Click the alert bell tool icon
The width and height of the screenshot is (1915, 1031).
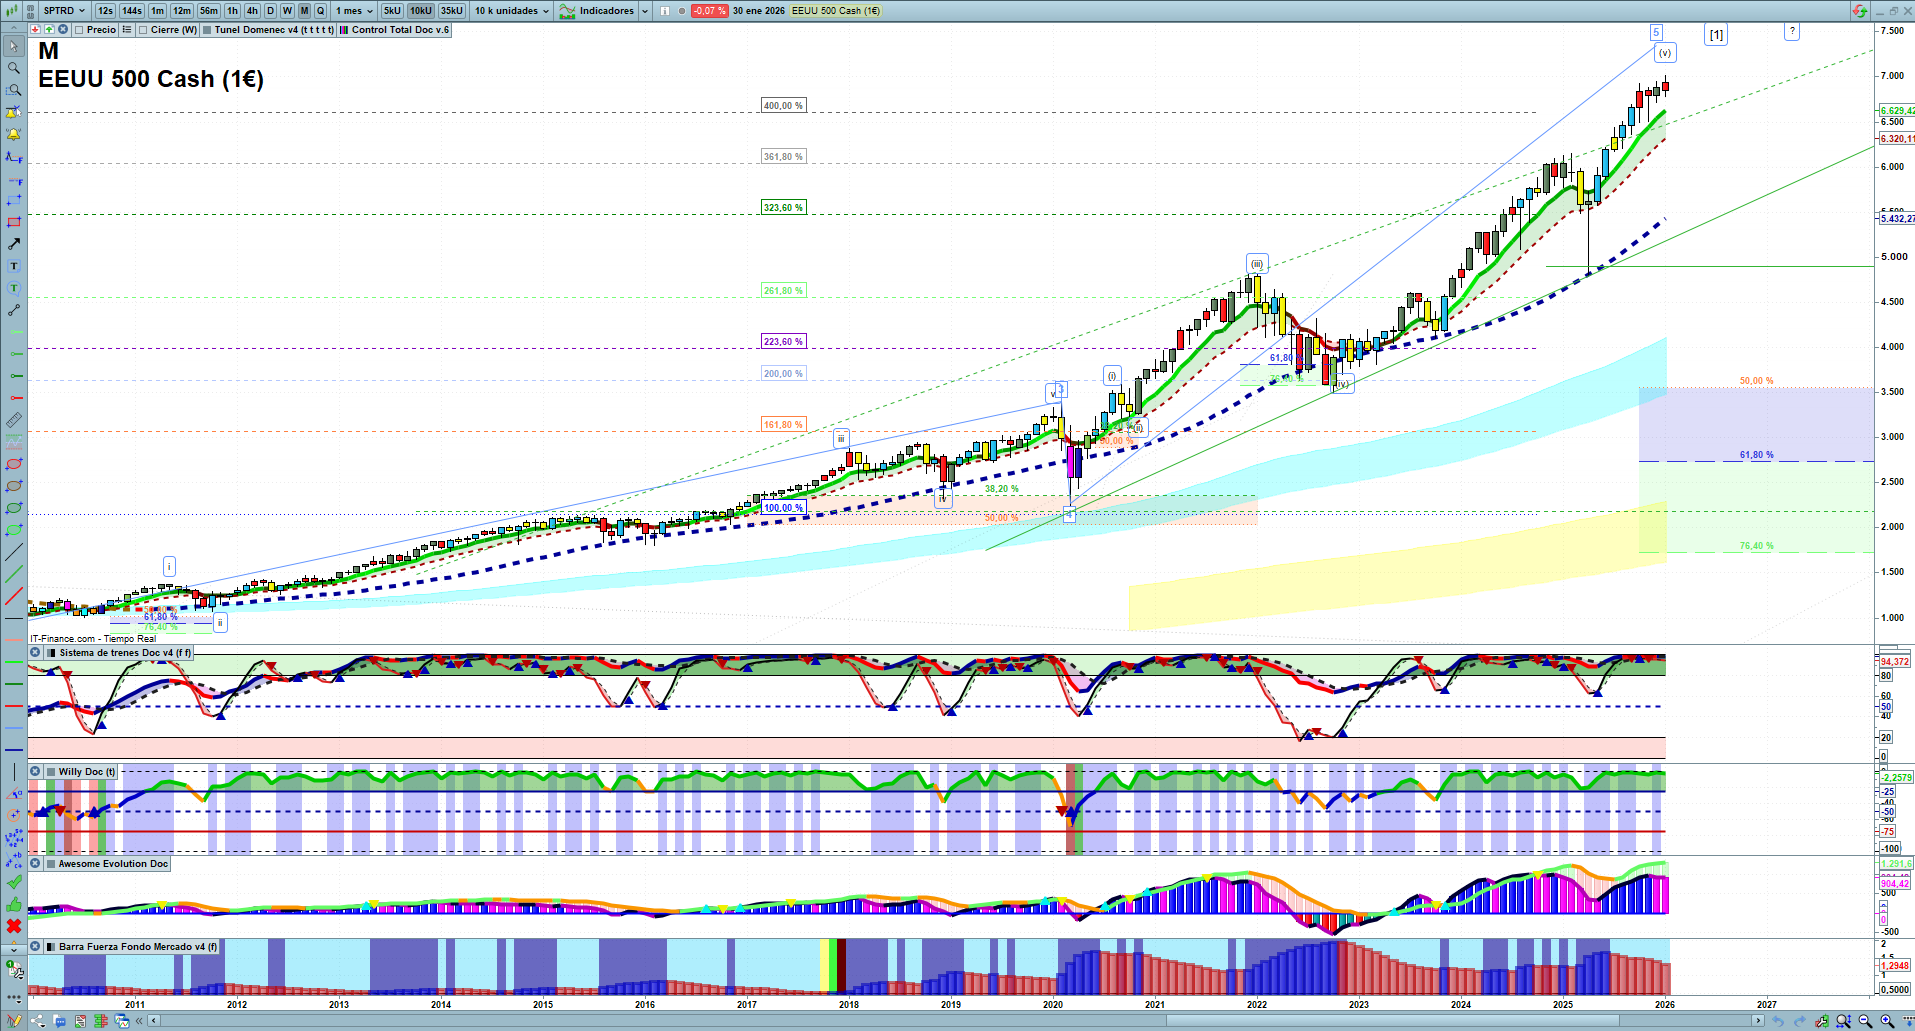[x=14, y=134]
